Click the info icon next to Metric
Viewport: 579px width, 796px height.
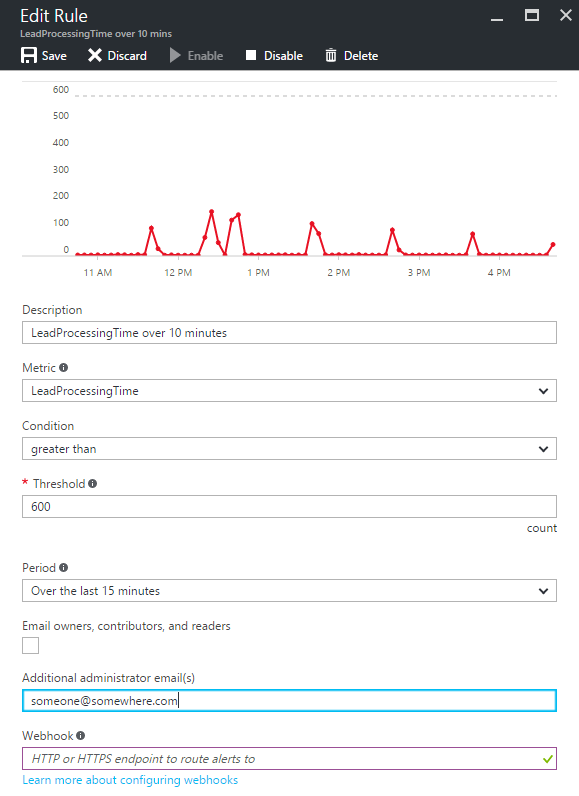[63, 368]
